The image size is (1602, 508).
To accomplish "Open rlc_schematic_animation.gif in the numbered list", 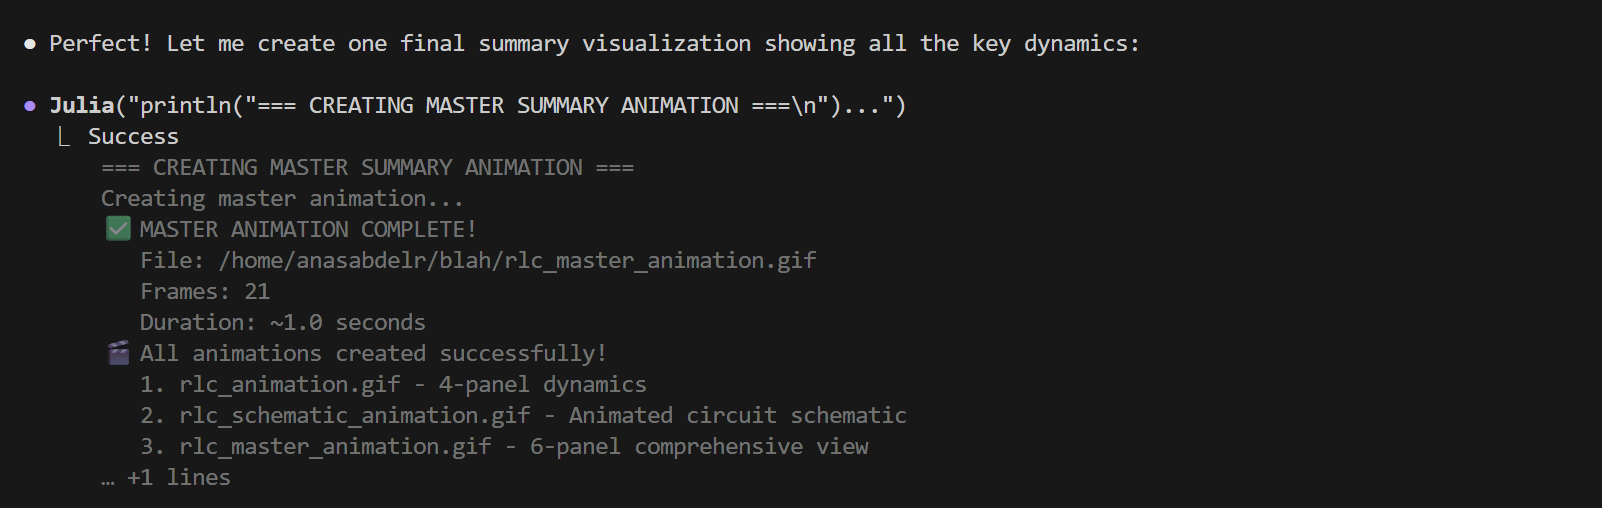I will [355, 416].
